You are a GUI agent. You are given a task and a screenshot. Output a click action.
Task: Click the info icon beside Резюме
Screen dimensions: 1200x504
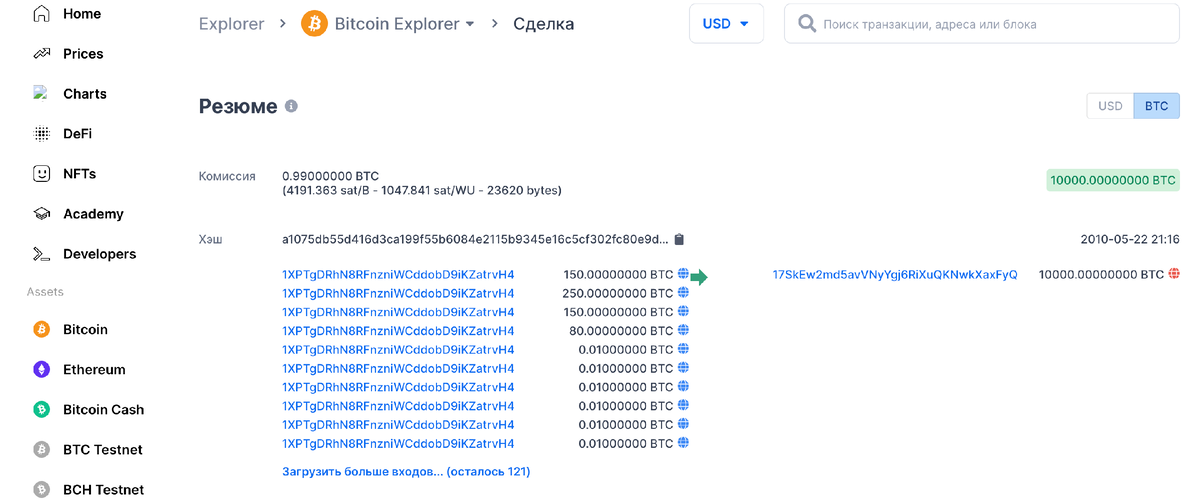(291, 106)
